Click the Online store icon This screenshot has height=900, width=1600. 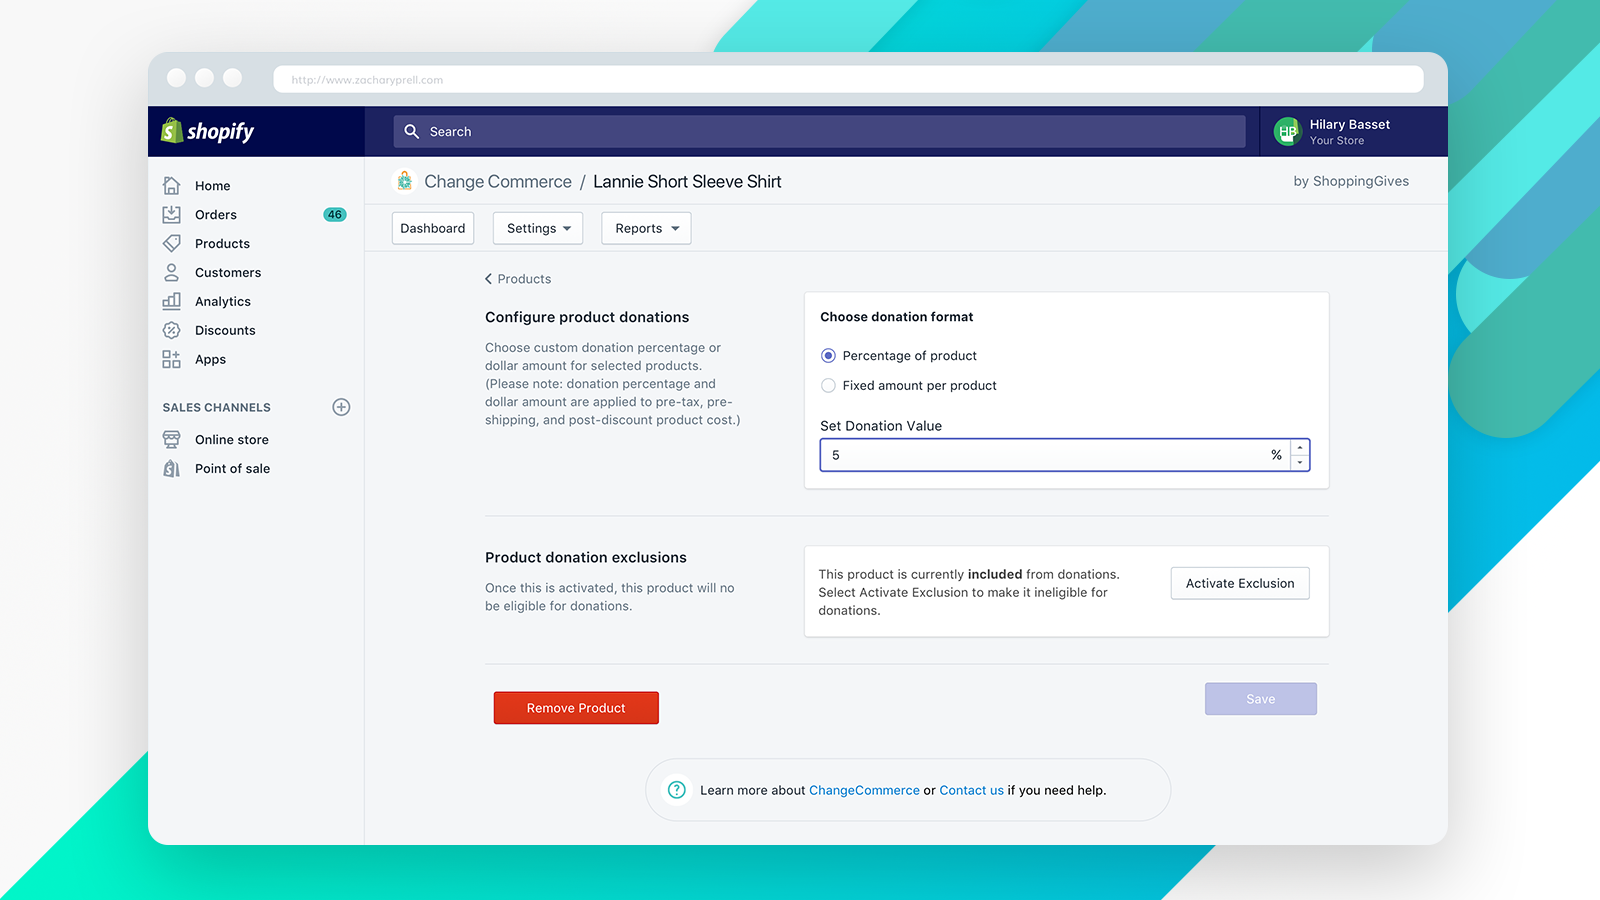[x=172, y=440]
